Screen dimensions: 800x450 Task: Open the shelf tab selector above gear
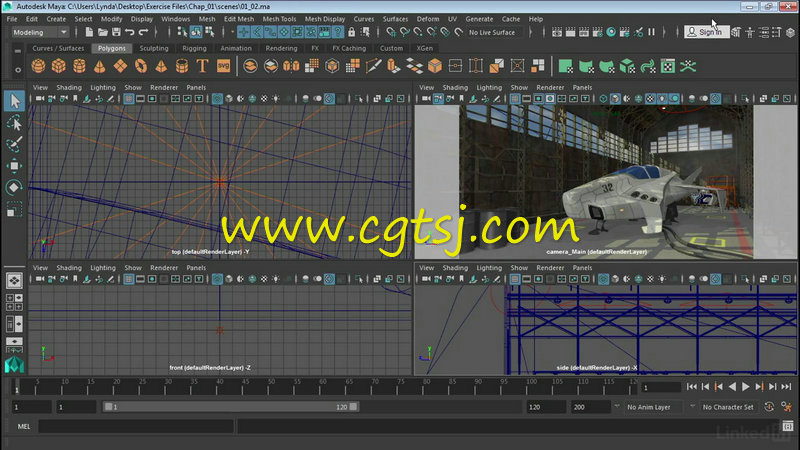(18, 51)
